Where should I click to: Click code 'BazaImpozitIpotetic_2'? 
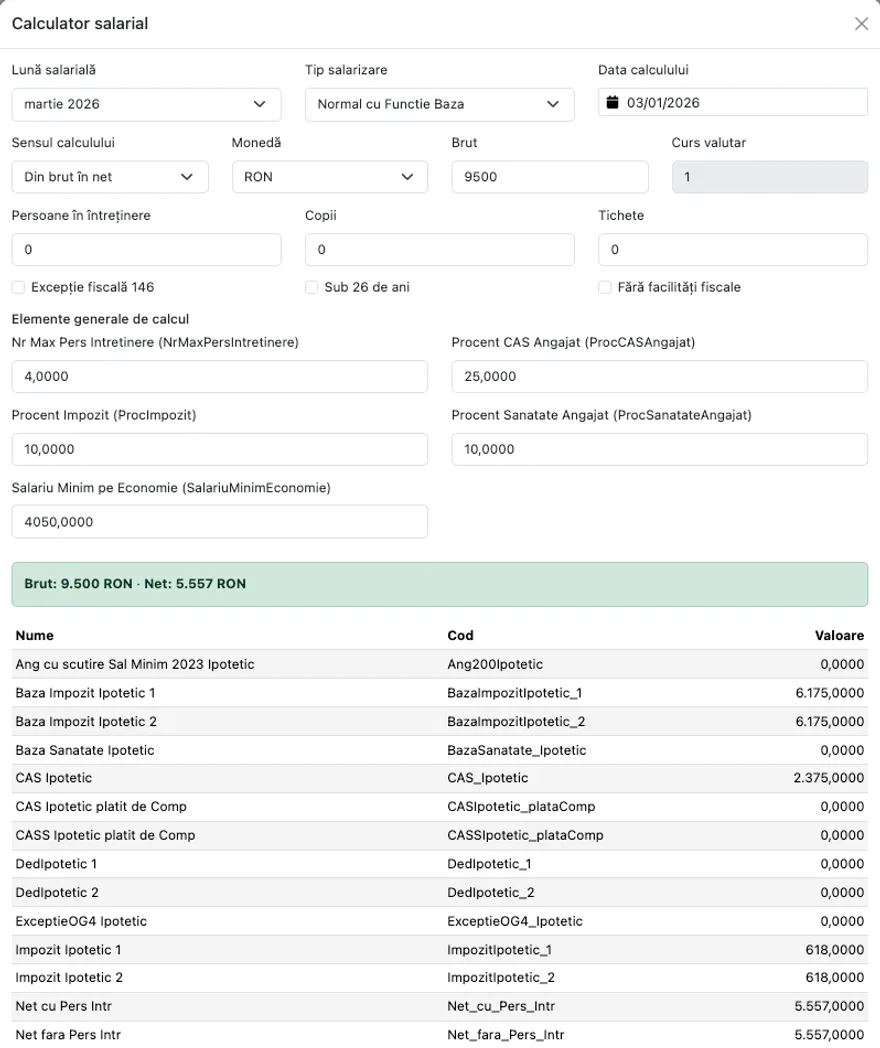coord(517,722)
